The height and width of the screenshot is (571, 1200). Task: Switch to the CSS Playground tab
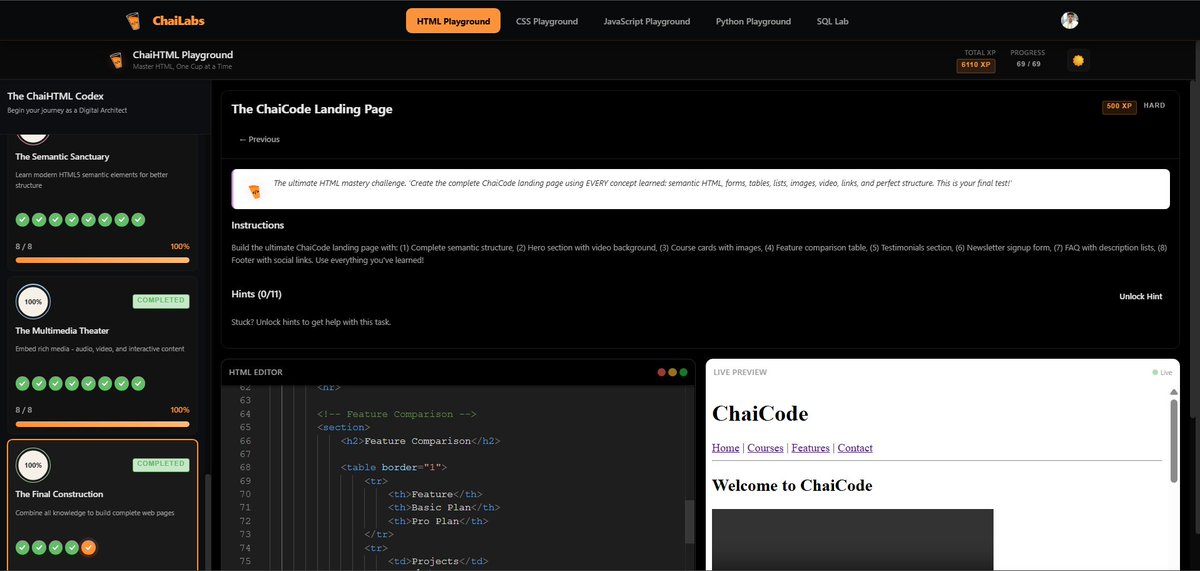point(547,21)
